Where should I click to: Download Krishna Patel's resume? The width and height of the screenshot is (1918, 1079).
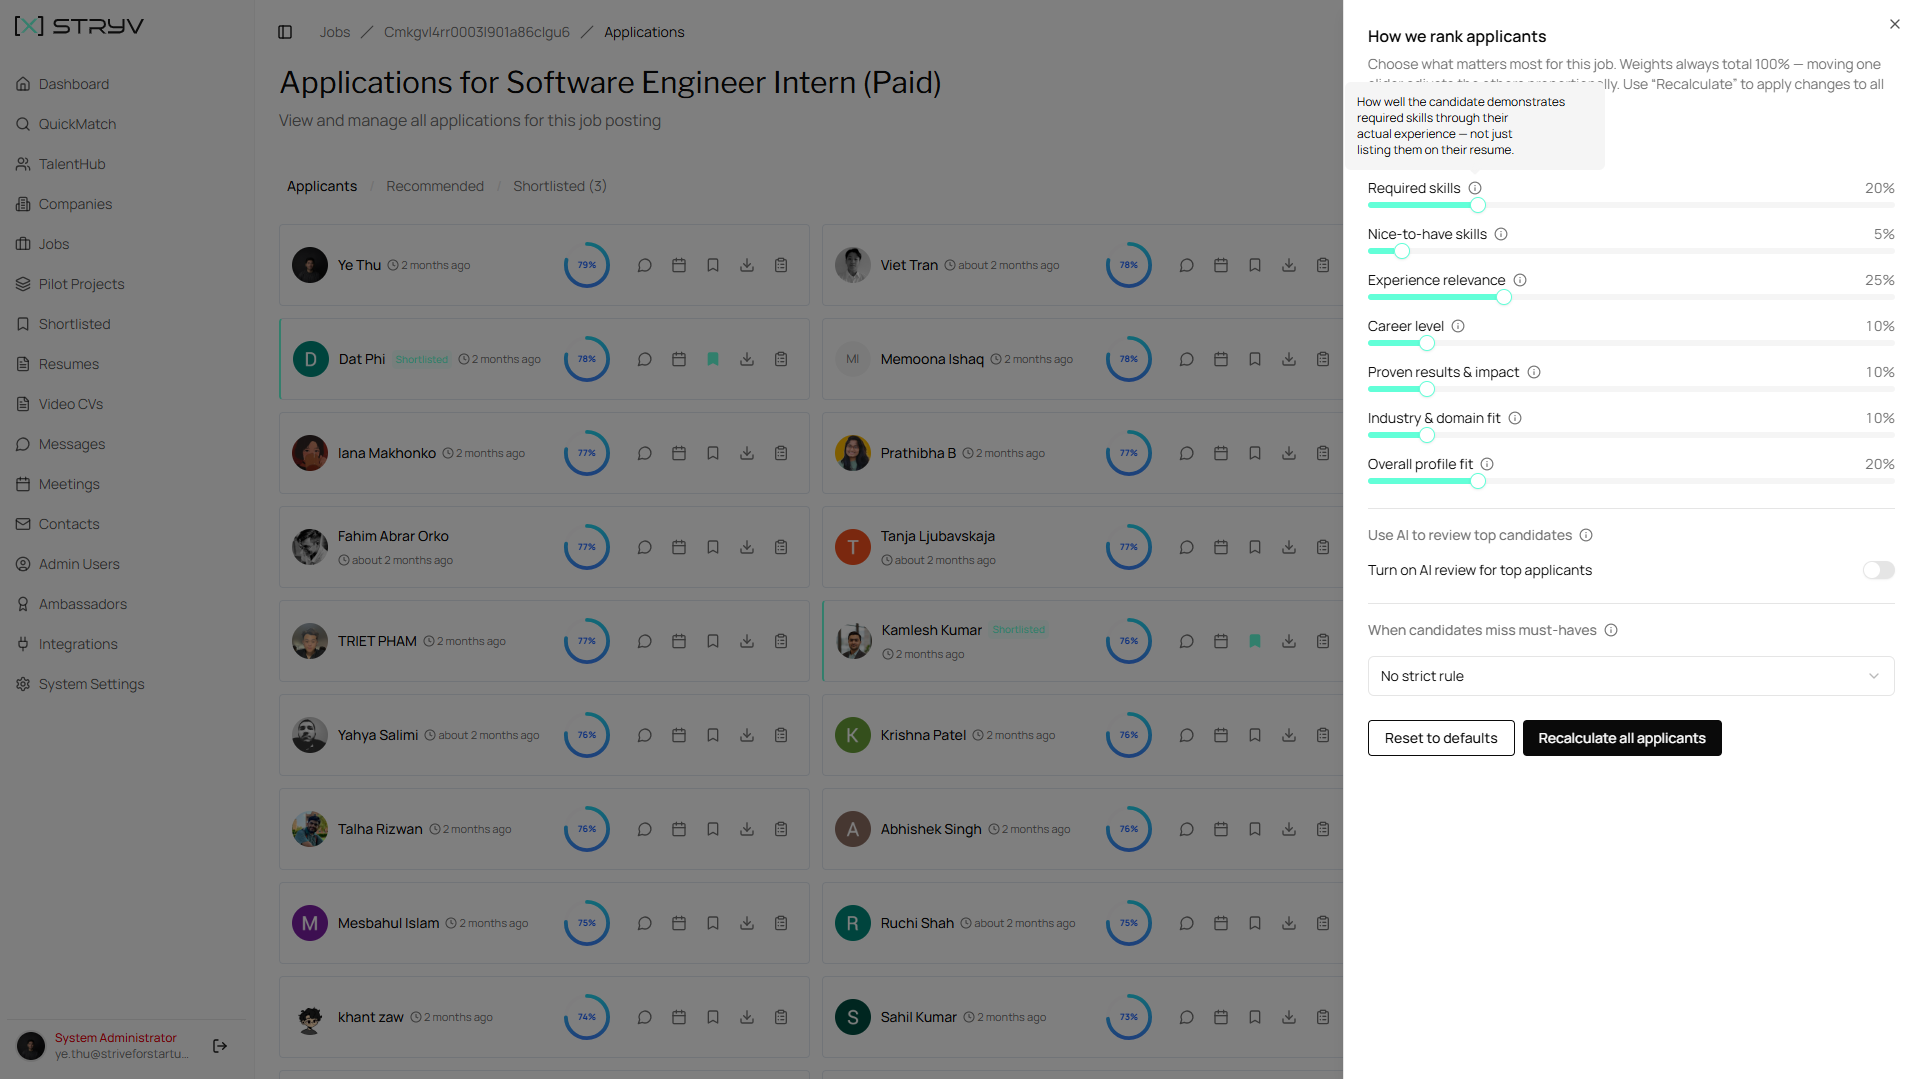[x=1289, y=735]
